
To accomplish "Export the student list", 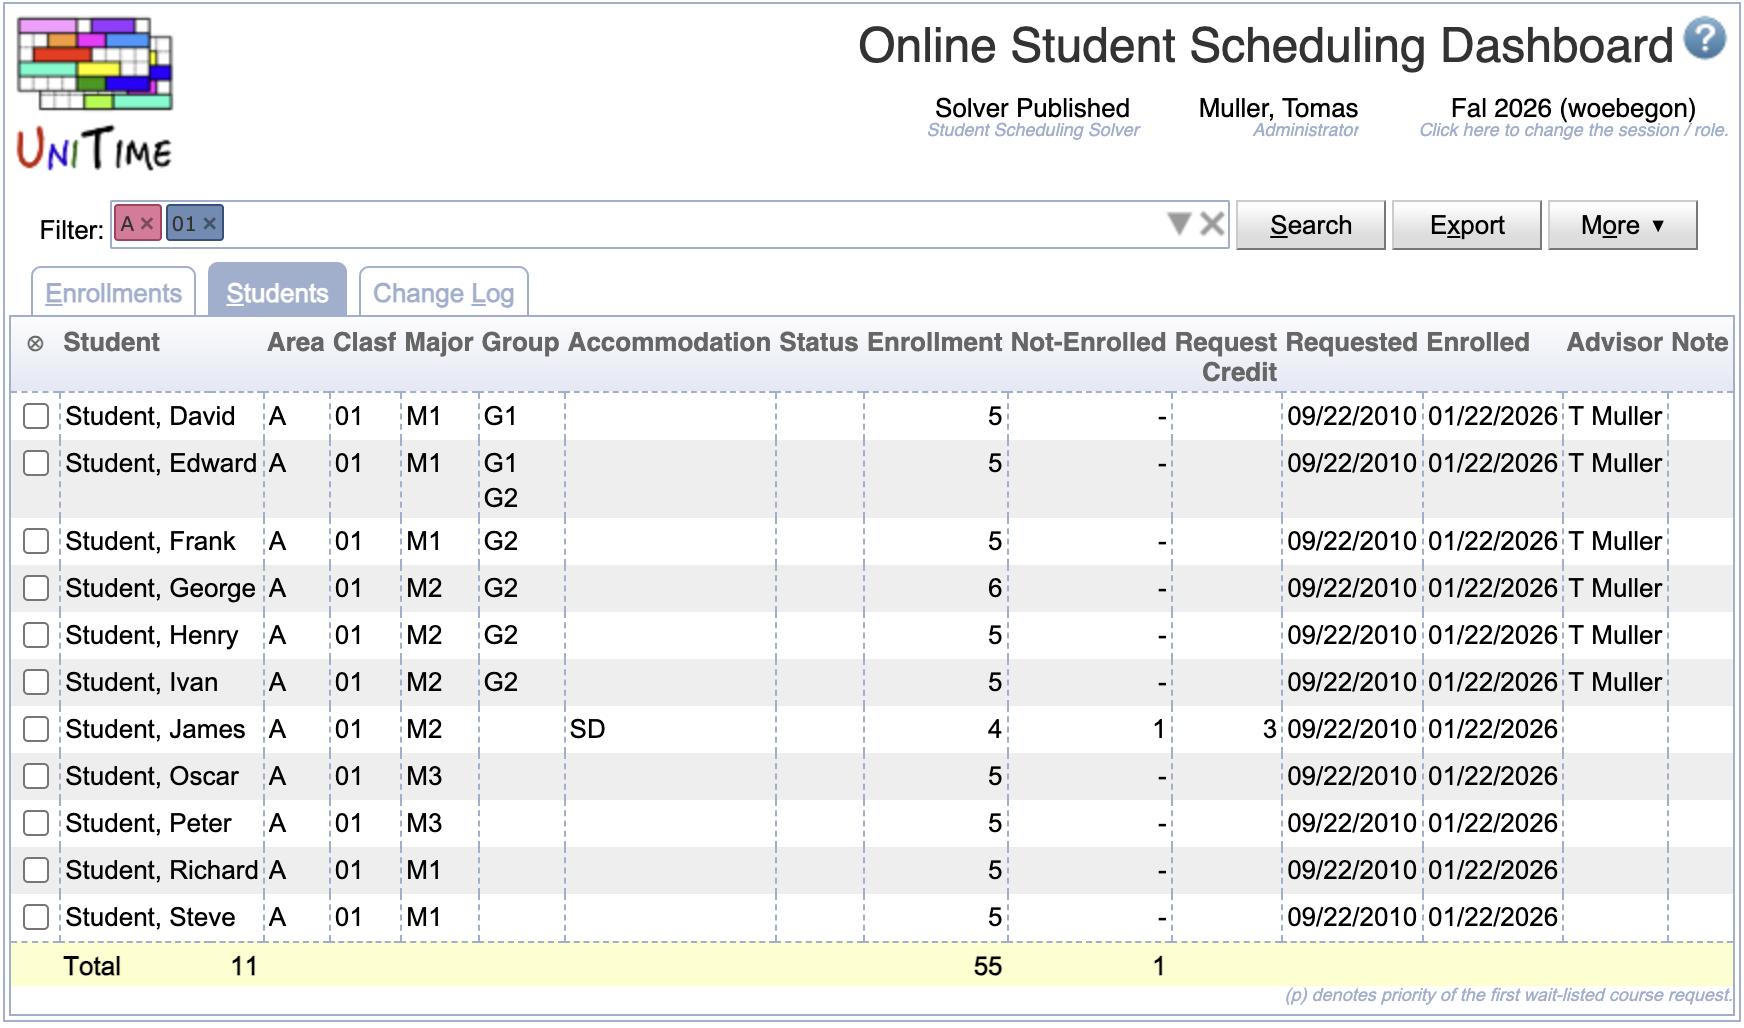I will pyautogui.click(x=1465, y=224).
